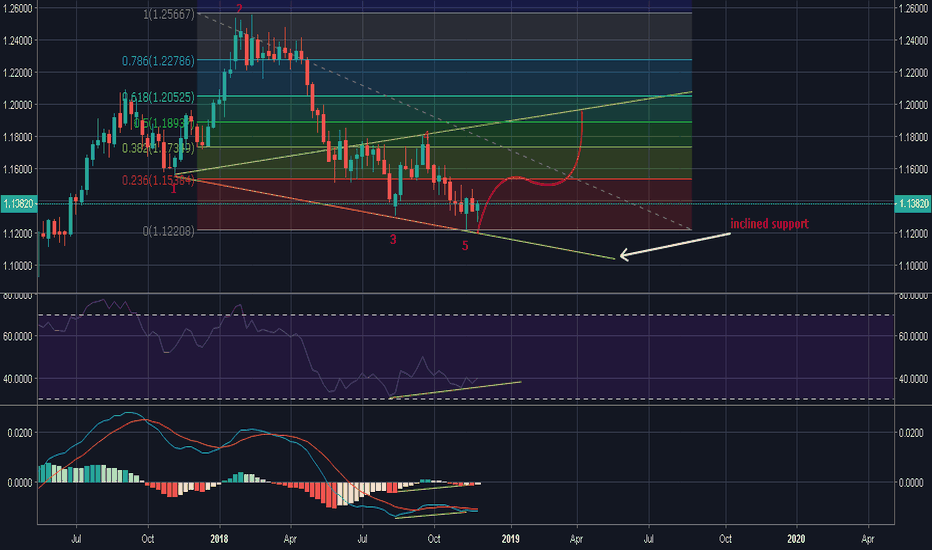Click the 1.13820 current price tag on left axis

pyautogui.click(x=18, y=203)
